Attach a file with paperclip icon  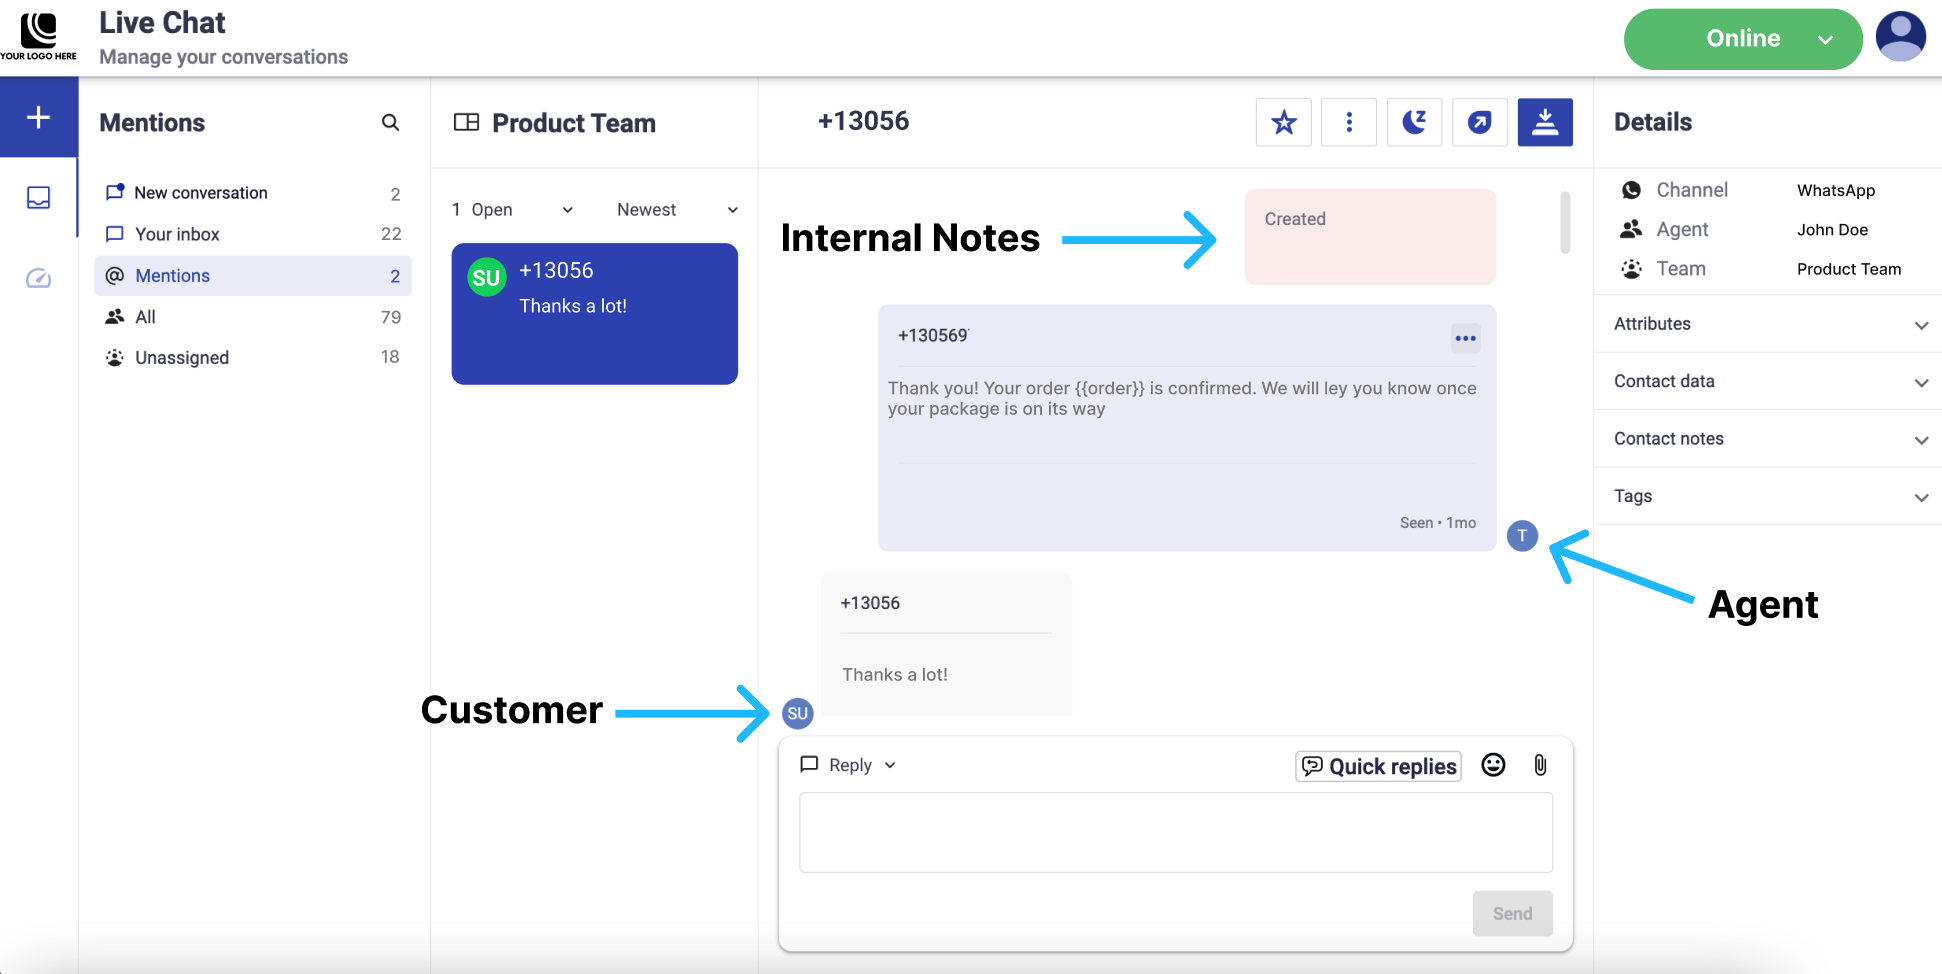pyautogui.click(x=1540, y=765)
